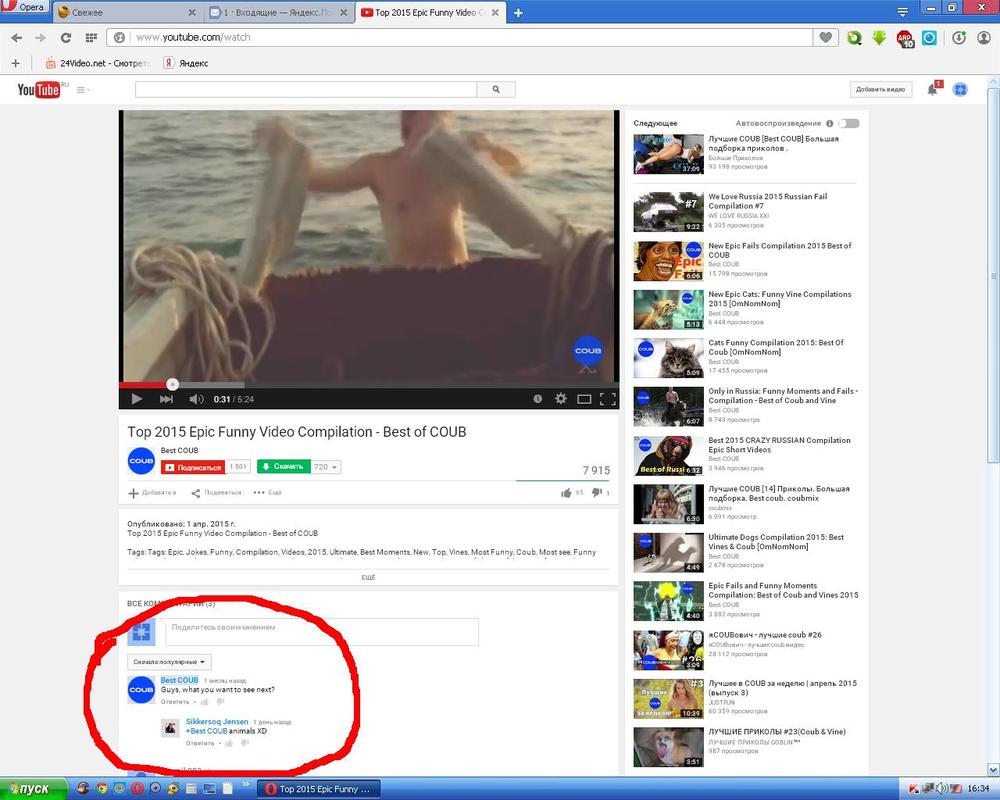
Task: Skip to next video in player
Action: pyautogui.click(x=166, y=399)
